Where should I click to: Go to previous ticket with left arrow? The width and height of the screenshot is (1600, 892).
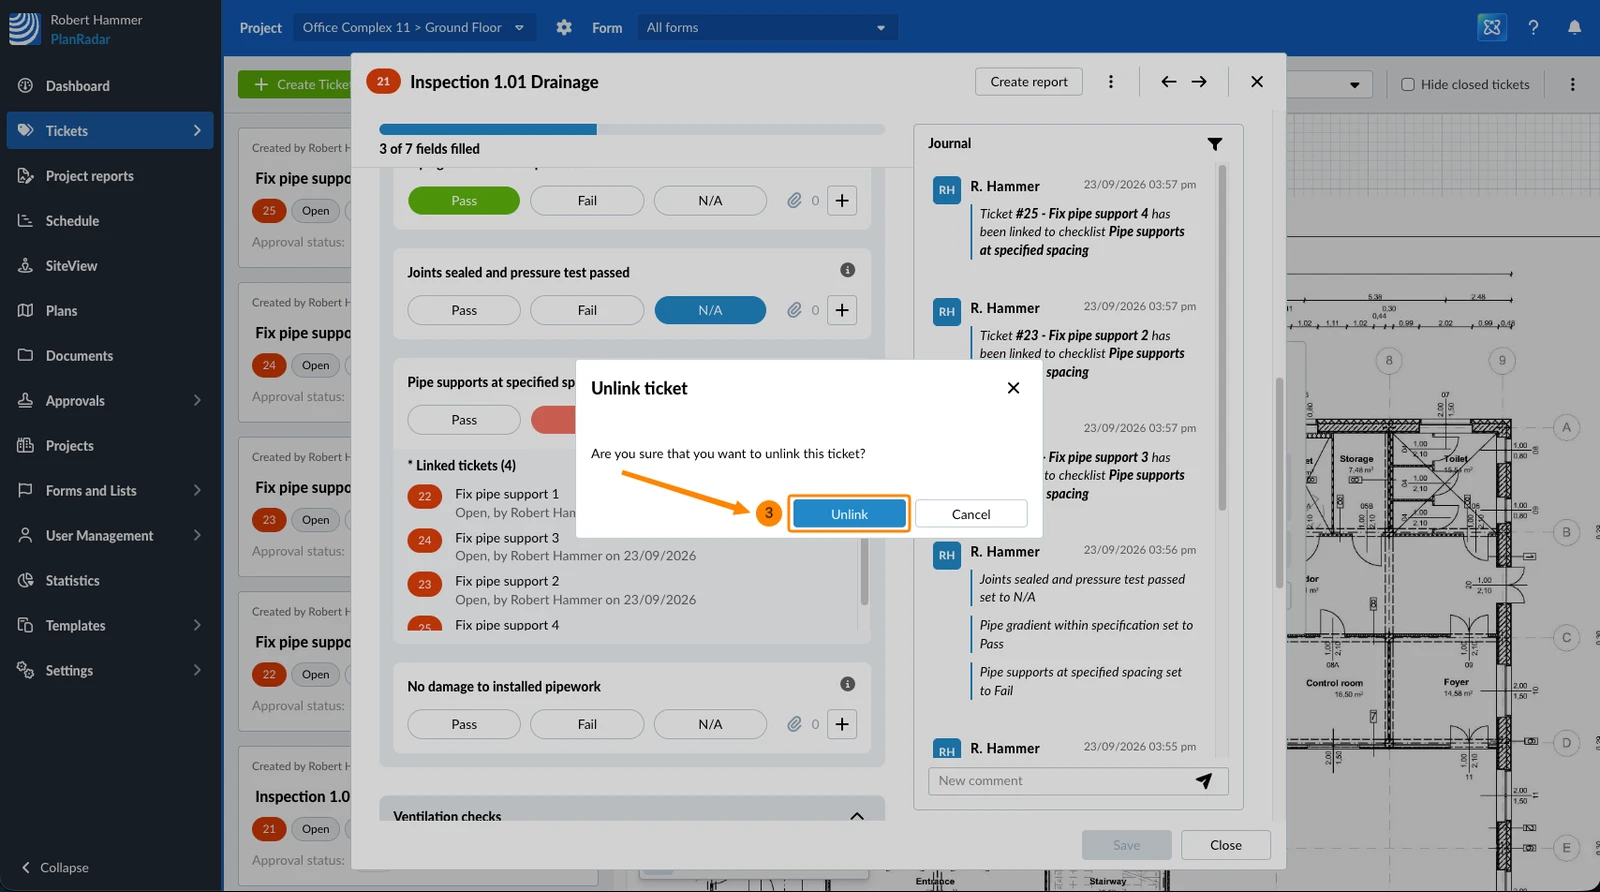1168,82
